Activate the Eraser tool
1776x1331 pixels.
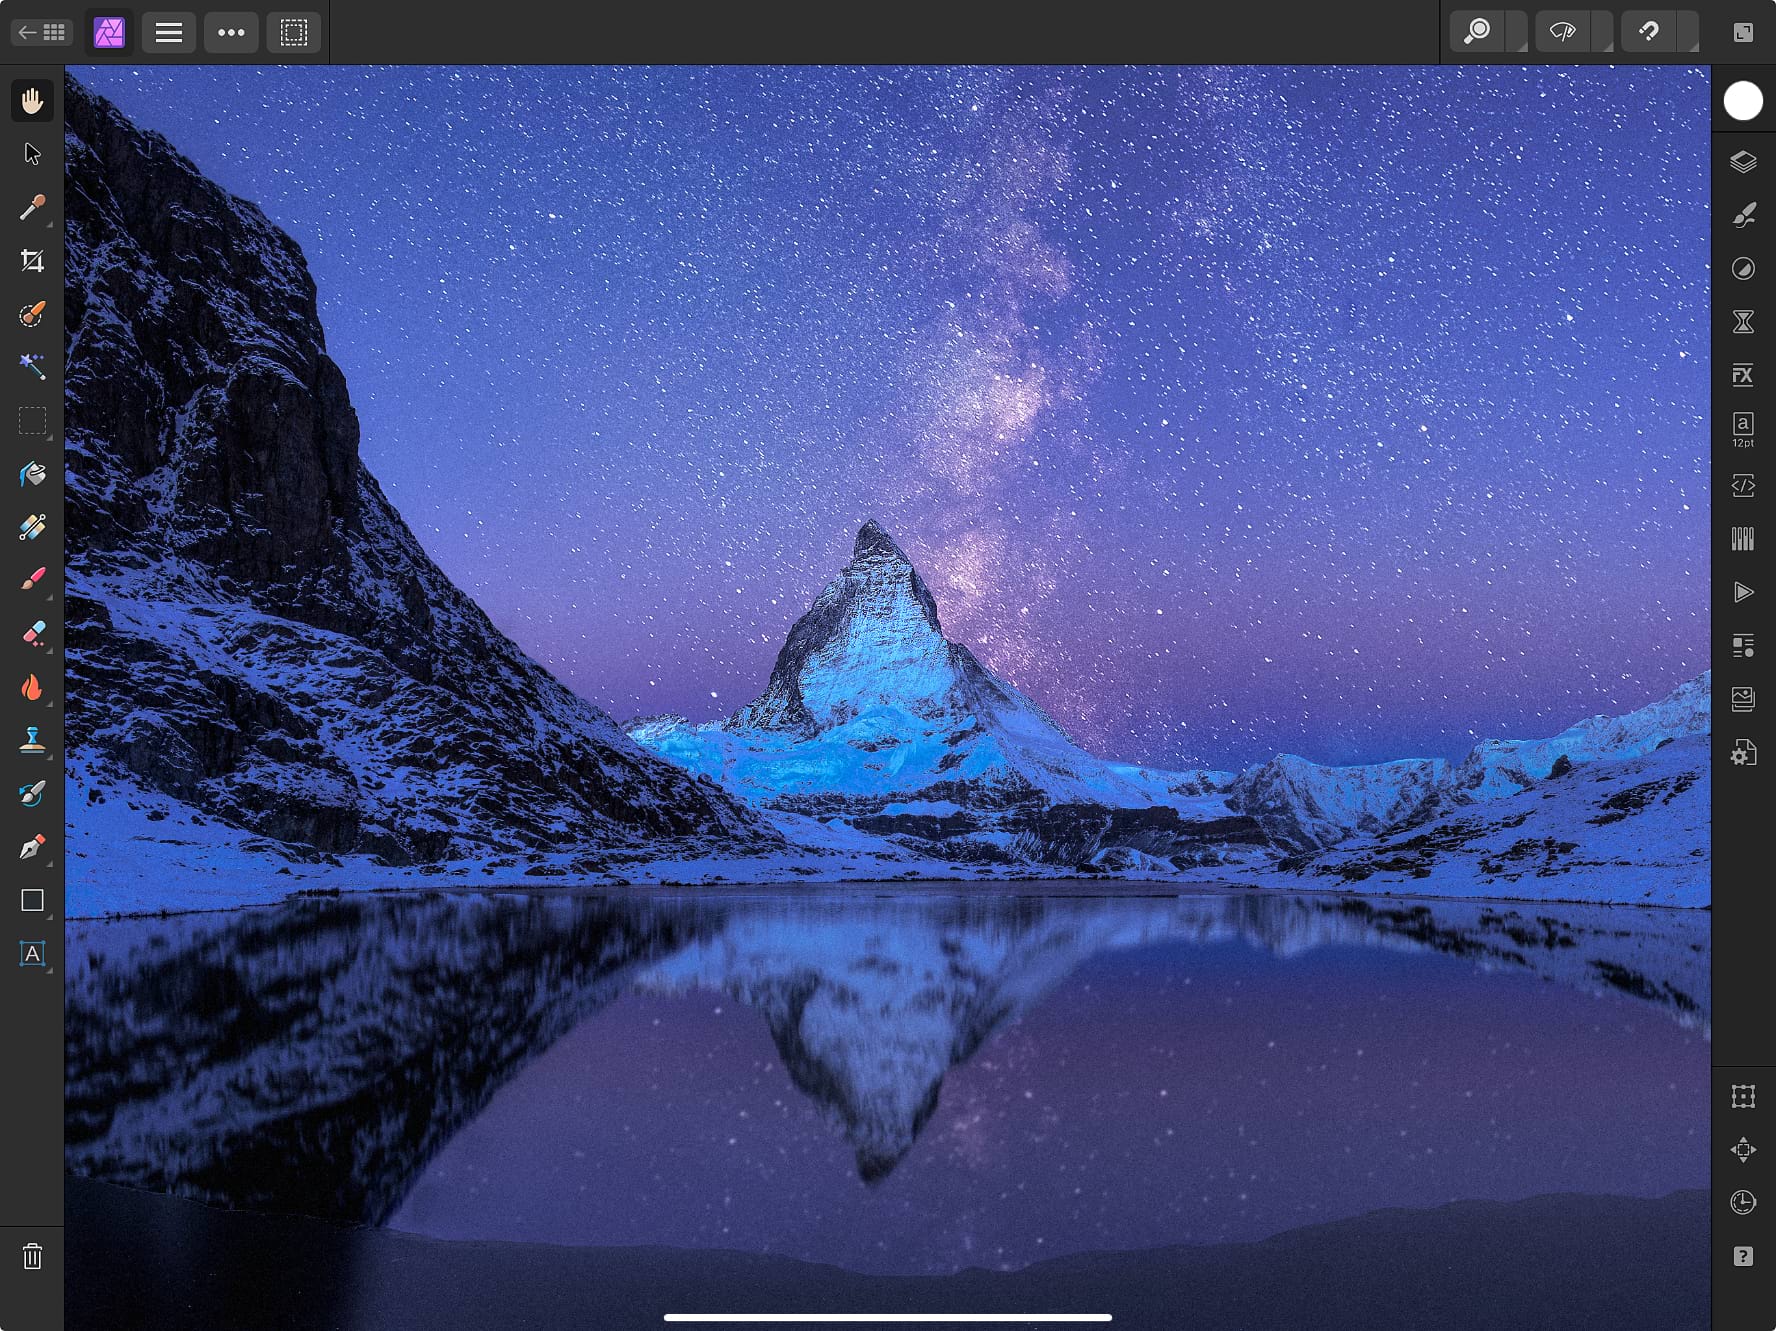click(32, 632)
